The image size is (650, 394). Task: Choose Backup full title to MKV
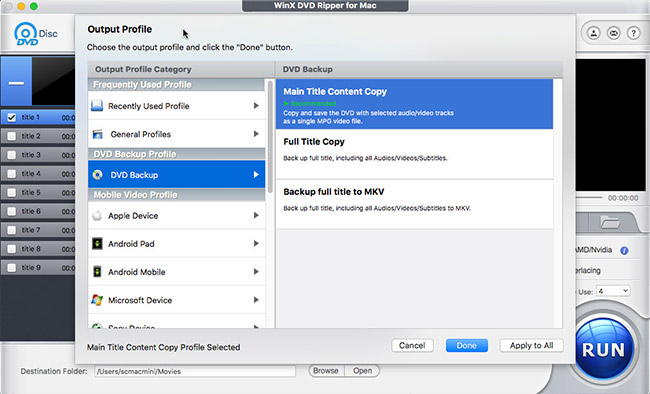coord(415,204)
